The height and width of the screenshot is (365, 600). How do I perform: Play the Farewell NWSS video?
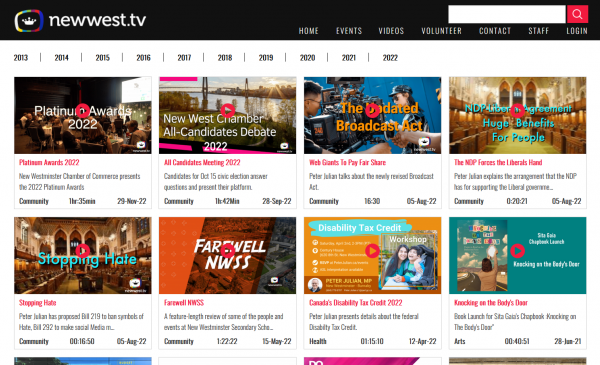click(x=228, y=251)
